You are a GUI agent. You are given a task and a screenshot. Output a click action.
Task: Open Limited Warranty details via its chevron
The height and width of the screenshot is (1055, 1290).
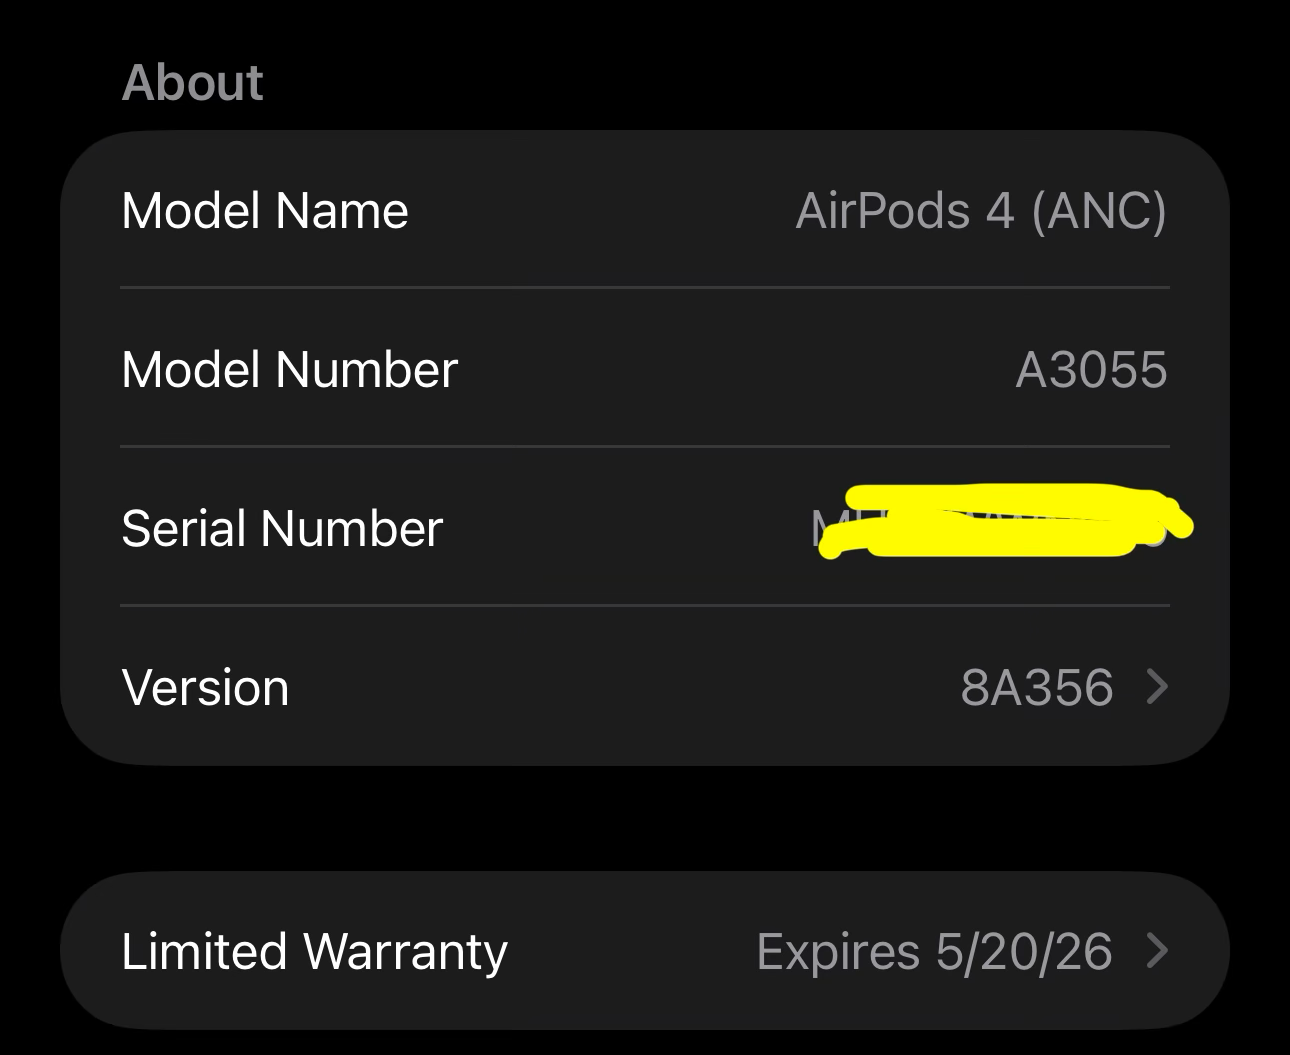(x=1157, y=950)
